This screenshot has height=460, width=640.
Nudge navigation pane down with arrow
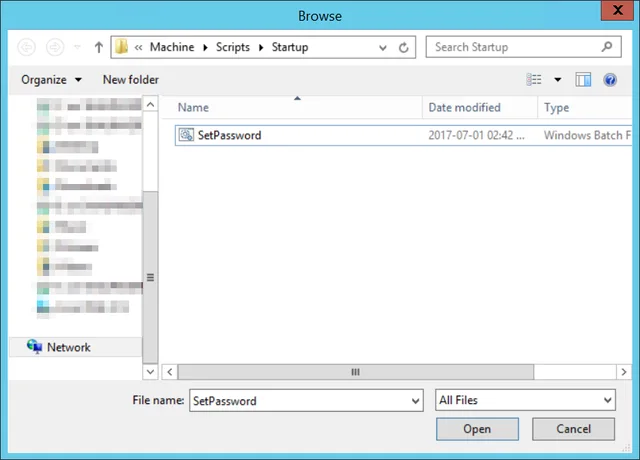[150, 372]
